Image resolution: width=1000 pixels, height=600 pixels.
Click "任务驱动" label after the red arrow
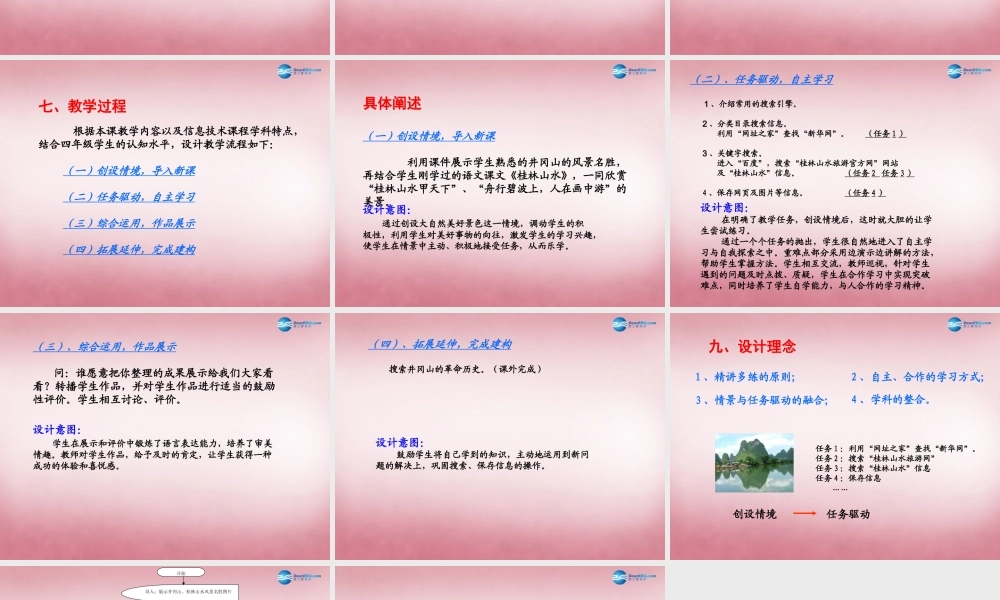848,515
